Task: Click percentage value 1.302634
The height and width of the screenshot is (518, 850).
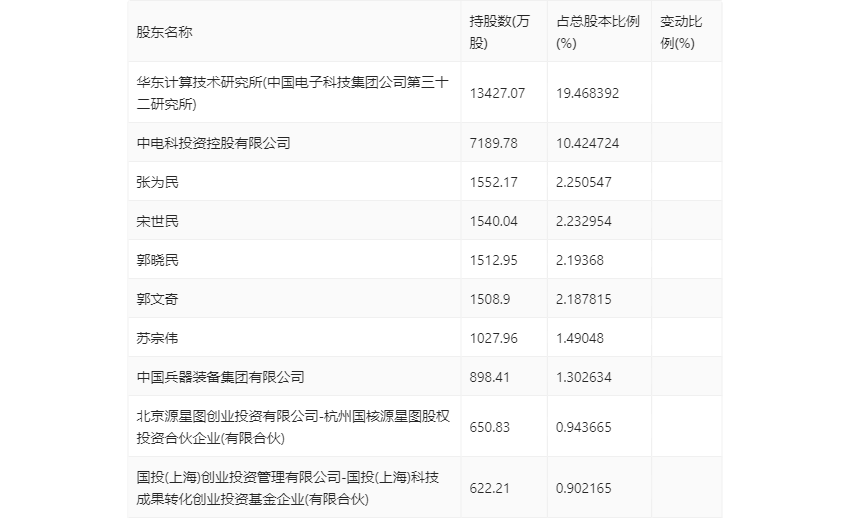Action: (584, 377)
